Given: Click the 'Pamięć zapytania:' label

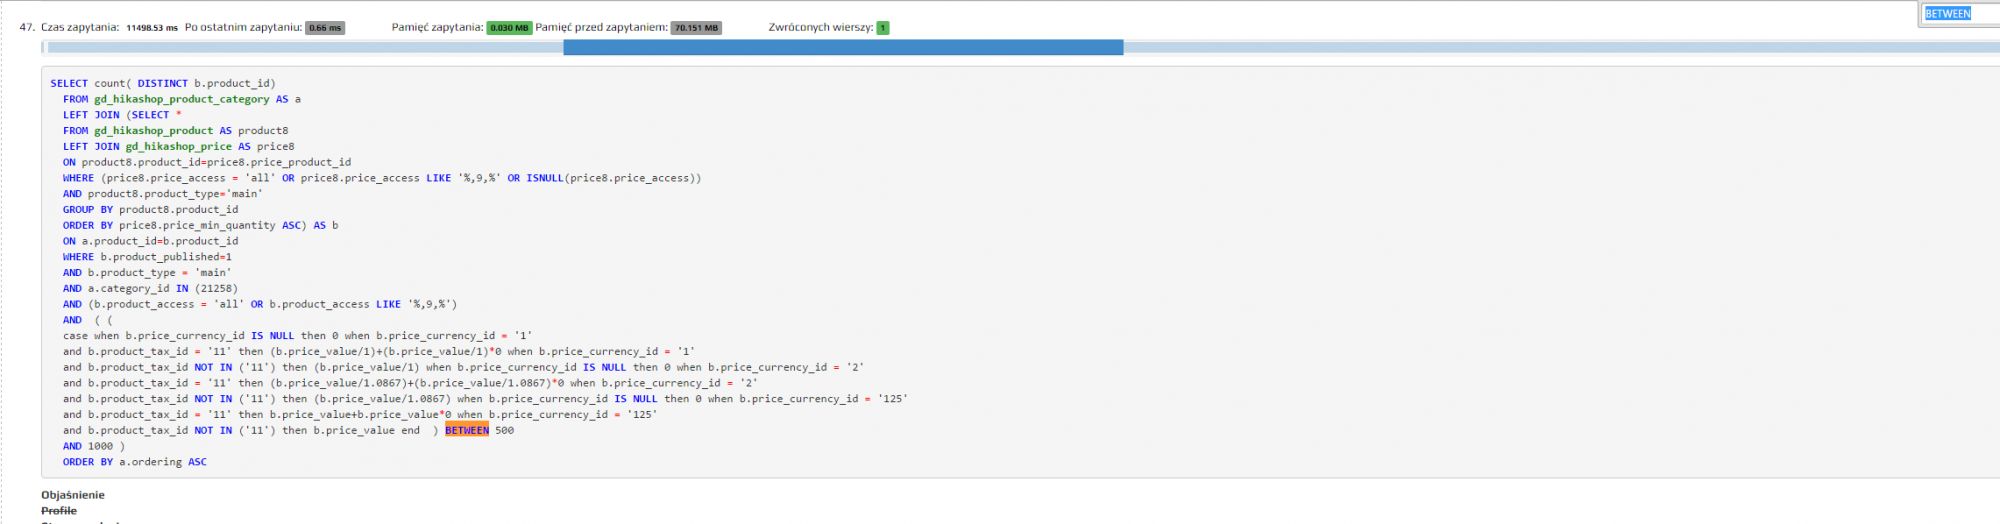Looking at the screenshot, I should [x=438, y=27].
